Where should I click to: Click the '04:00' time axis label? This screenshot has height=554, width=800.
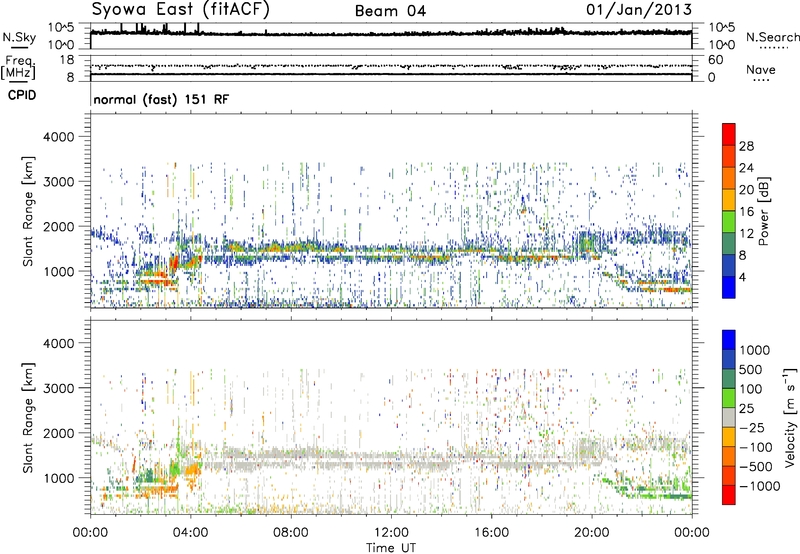tap(190, 533)
